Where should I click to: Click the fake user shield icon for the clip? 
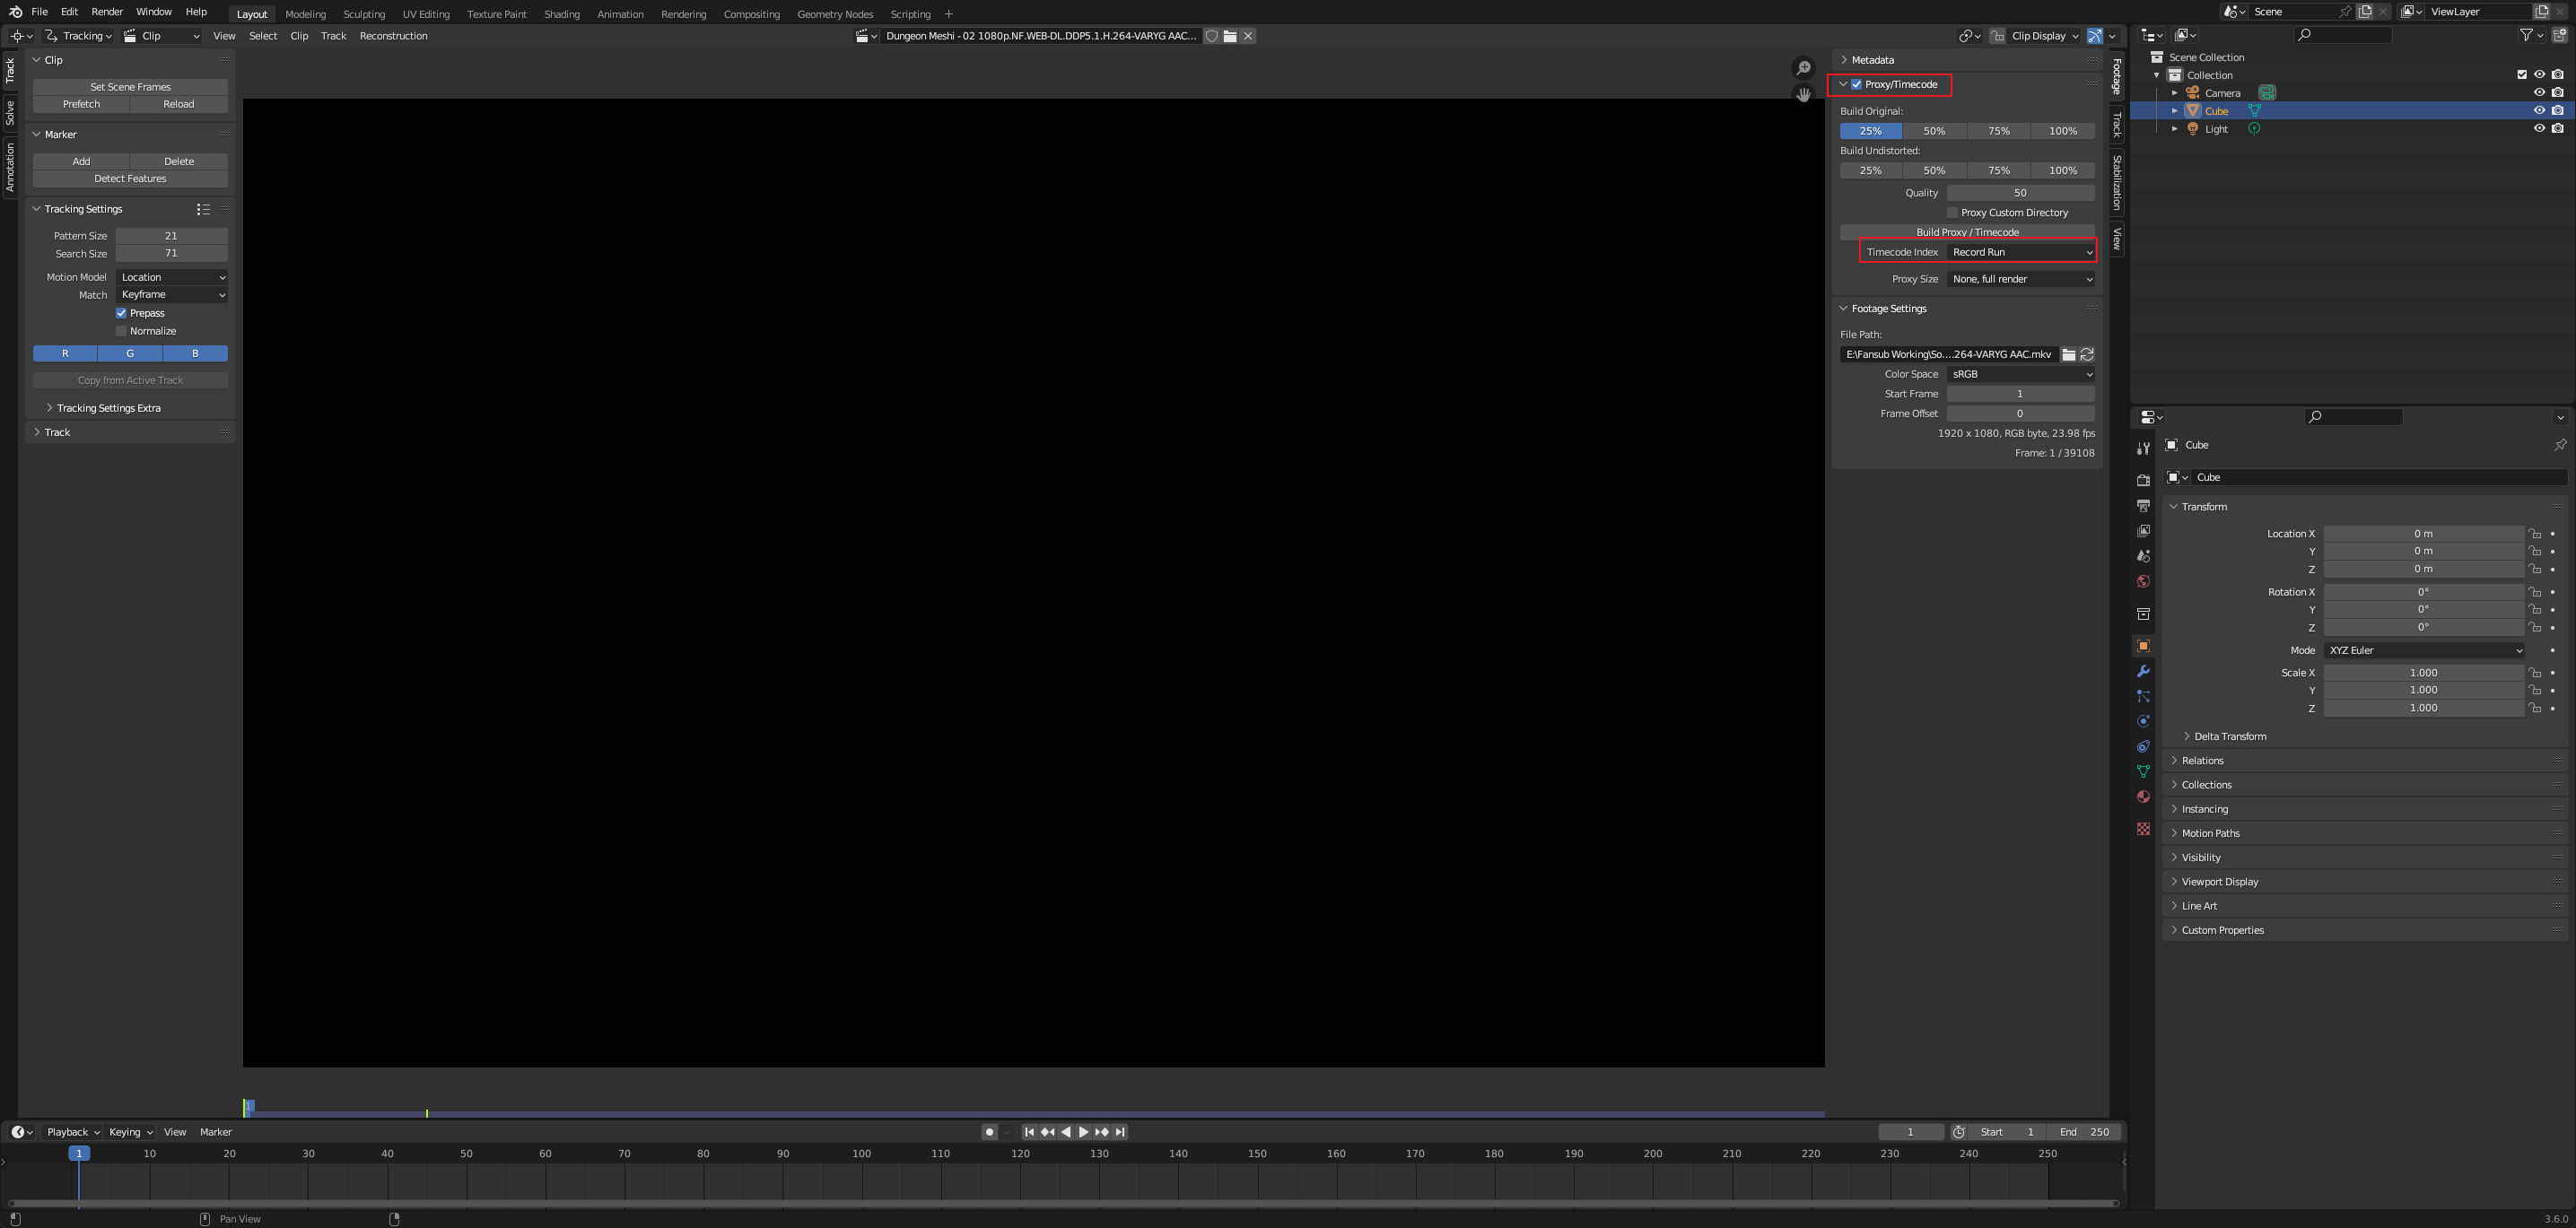[1211, 36]
